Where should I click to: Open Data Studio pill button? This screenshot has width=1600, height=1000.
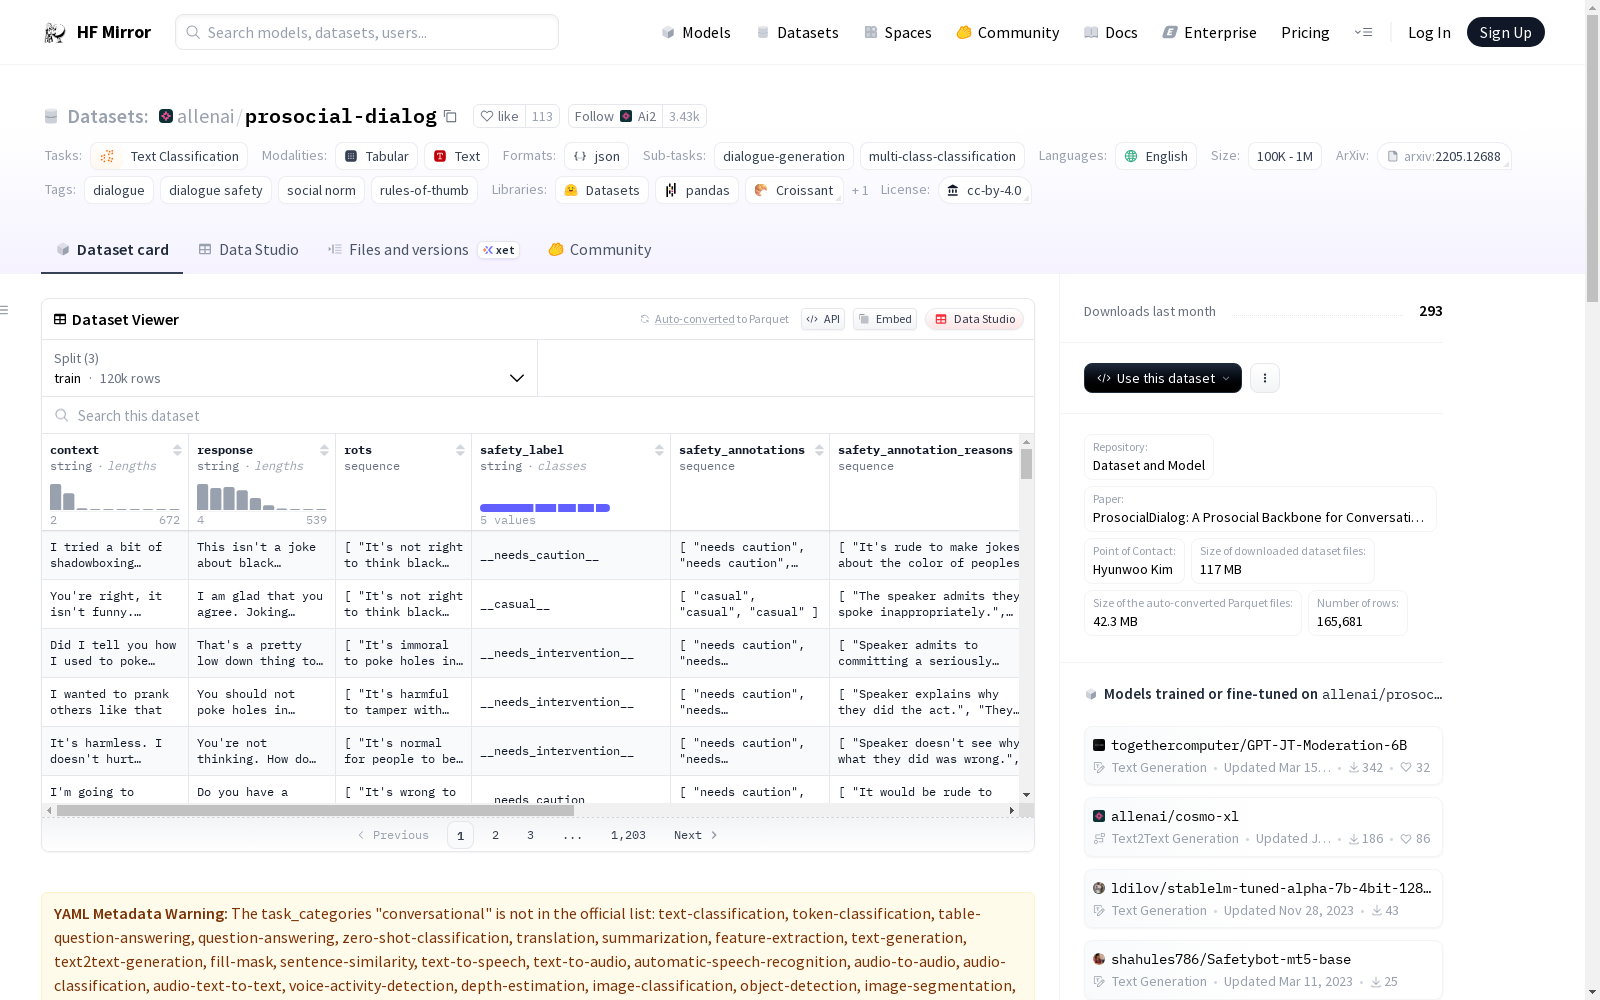[x=974, y=319]
